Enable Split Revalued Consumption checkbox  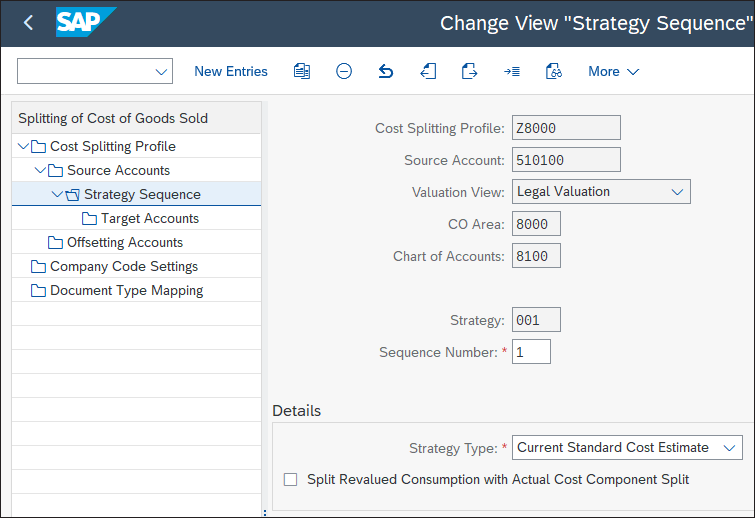point(291,479)
